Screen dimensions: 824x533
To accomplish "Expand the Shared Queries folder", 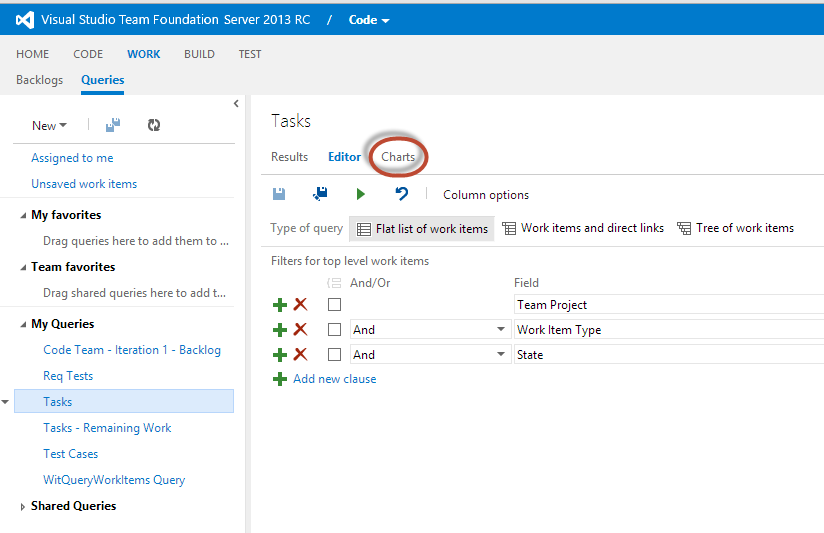I will 22,507.
